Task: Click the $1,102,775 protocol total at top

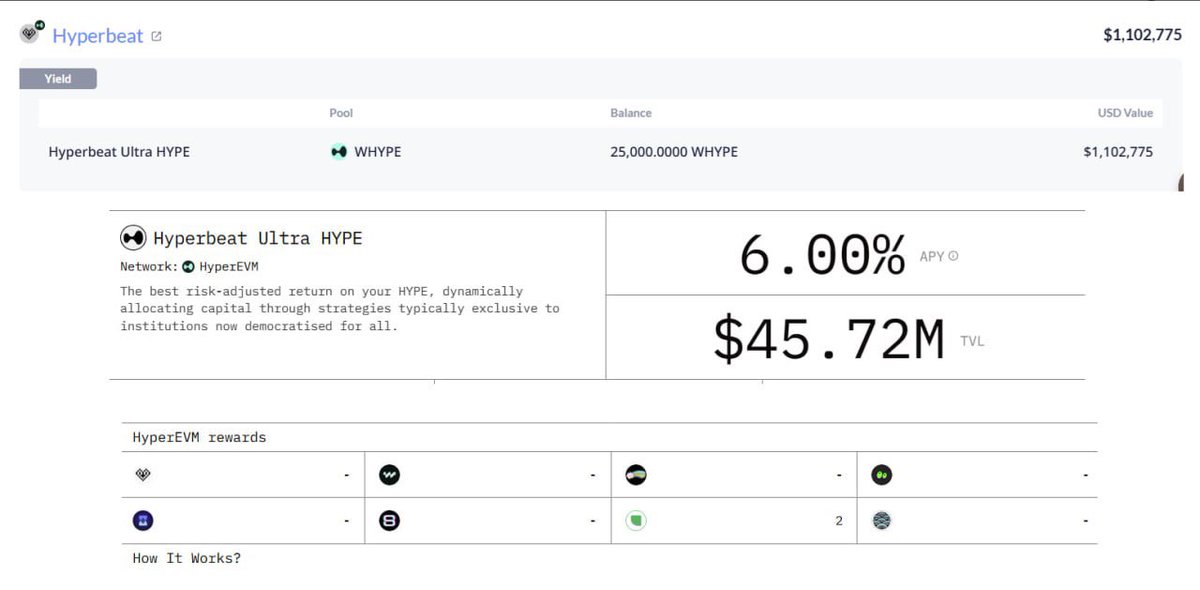Action: click(1142, 35)
